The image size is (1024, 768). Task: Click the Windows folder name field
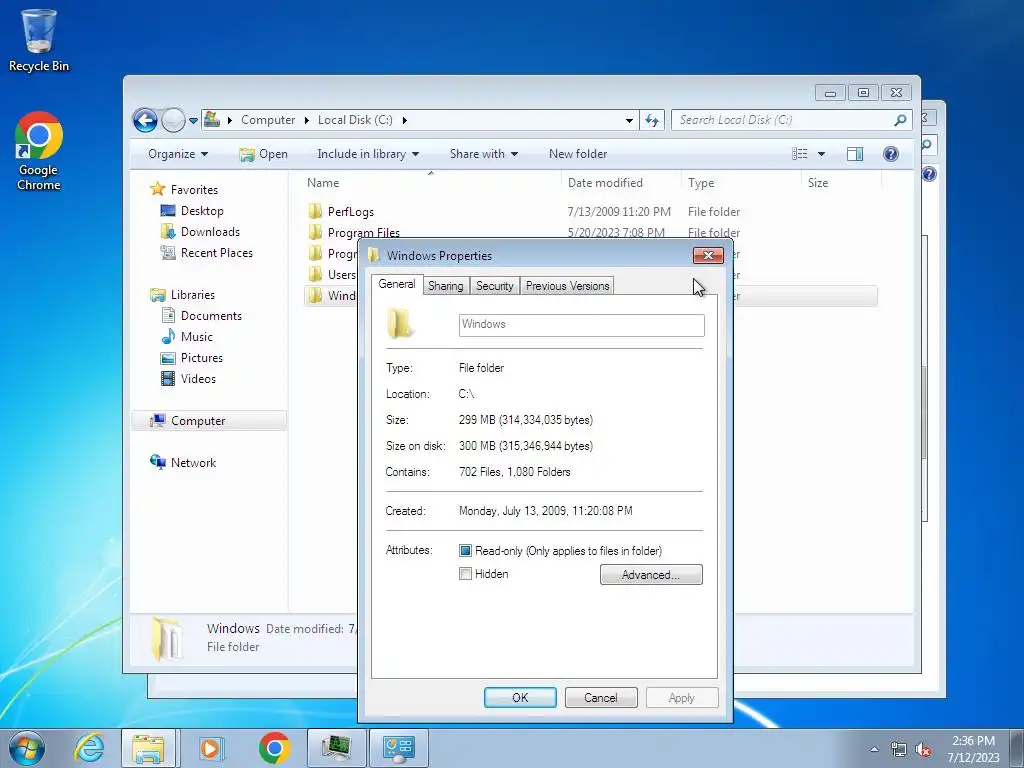pyautogui.click(x=581, y=325)
